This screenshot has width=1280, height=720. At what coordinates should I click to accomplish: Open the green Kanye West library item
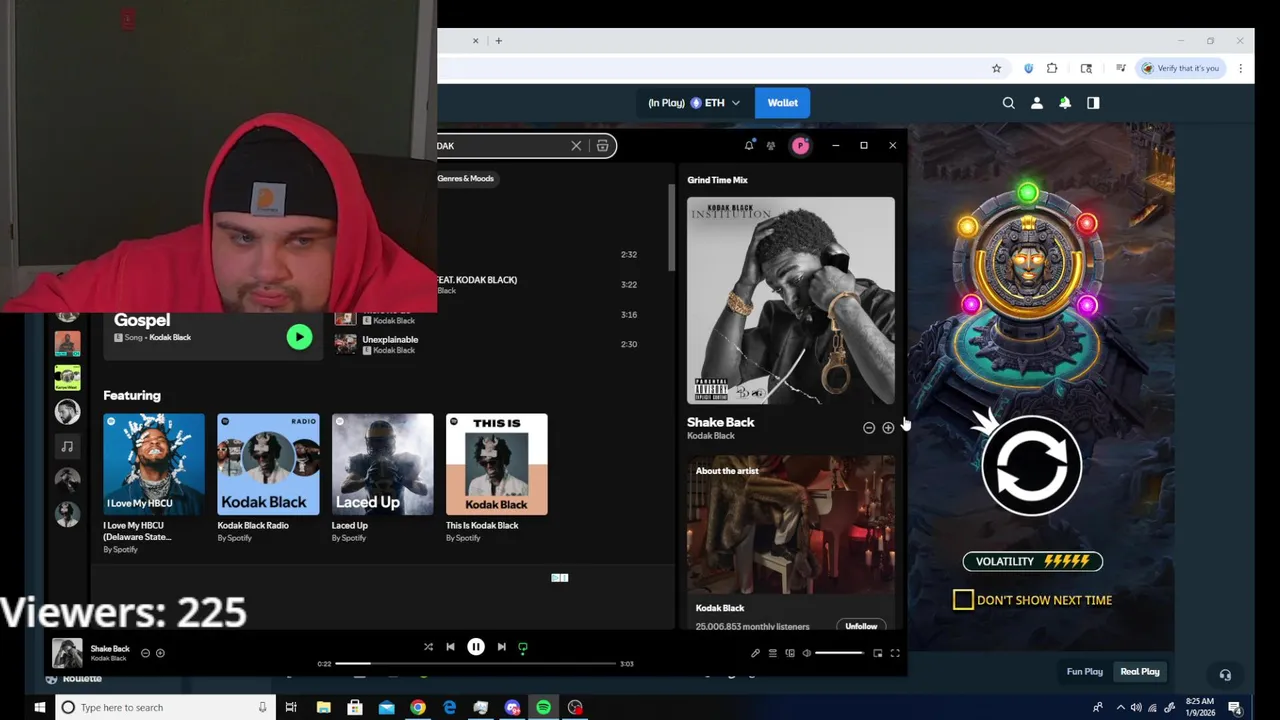click(67, 378)
